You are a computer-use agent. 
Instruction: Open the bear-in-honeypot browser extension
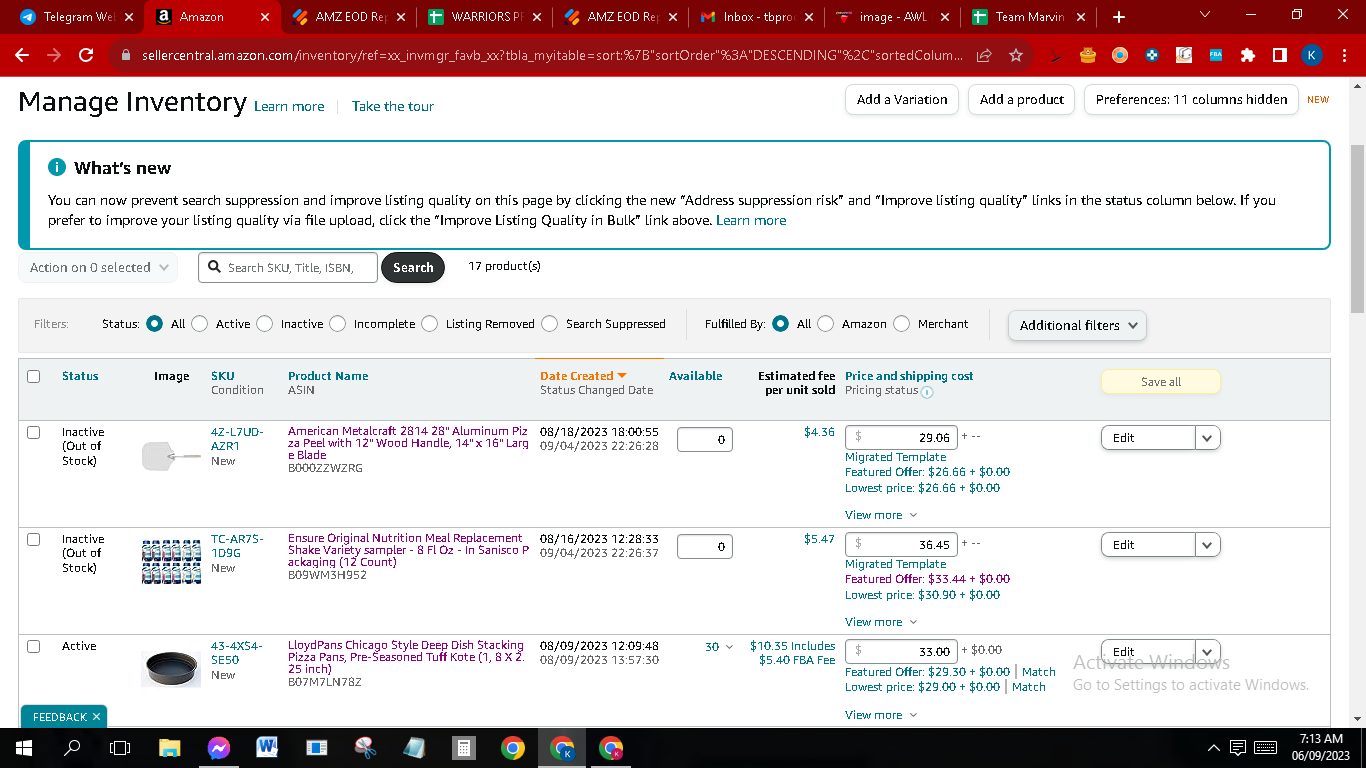click(x=1088, y=56)
